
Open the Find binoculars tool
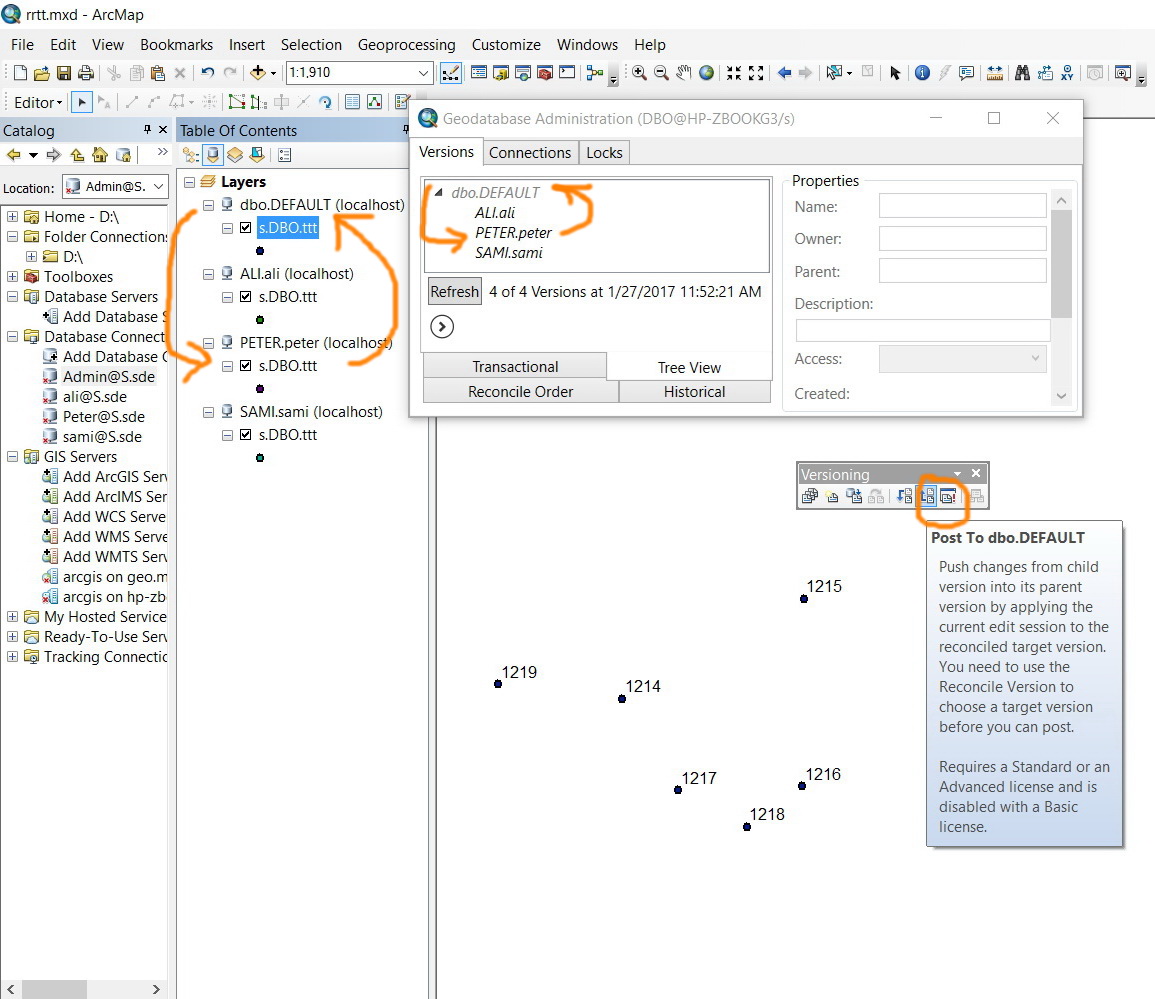click(1022, 73)
